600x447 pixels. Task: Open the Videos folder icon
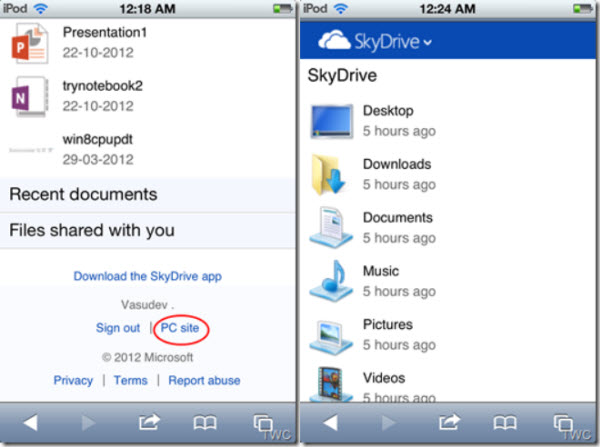(x=331, y=384)
